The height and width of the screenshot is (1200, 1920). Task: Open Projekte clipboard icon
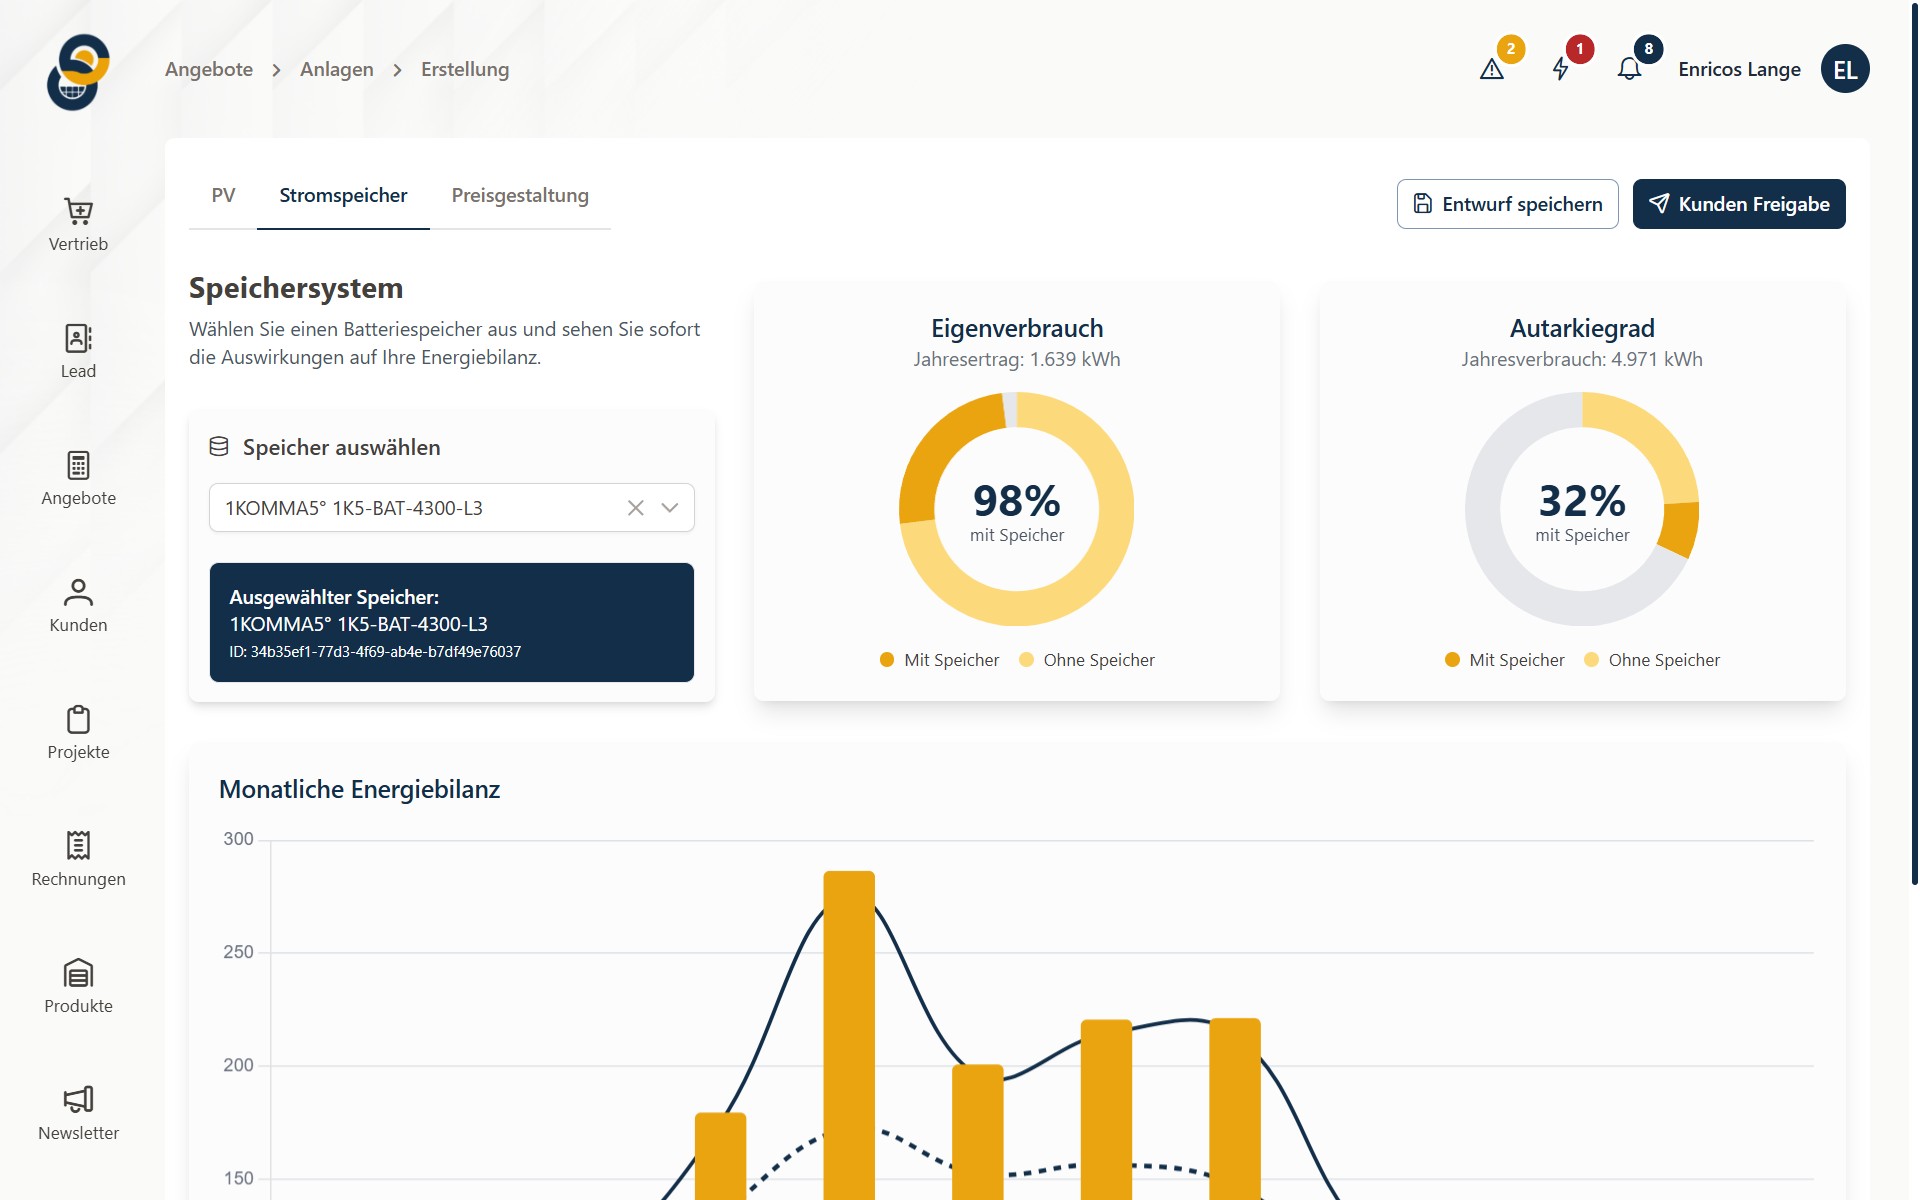point(78,720)
